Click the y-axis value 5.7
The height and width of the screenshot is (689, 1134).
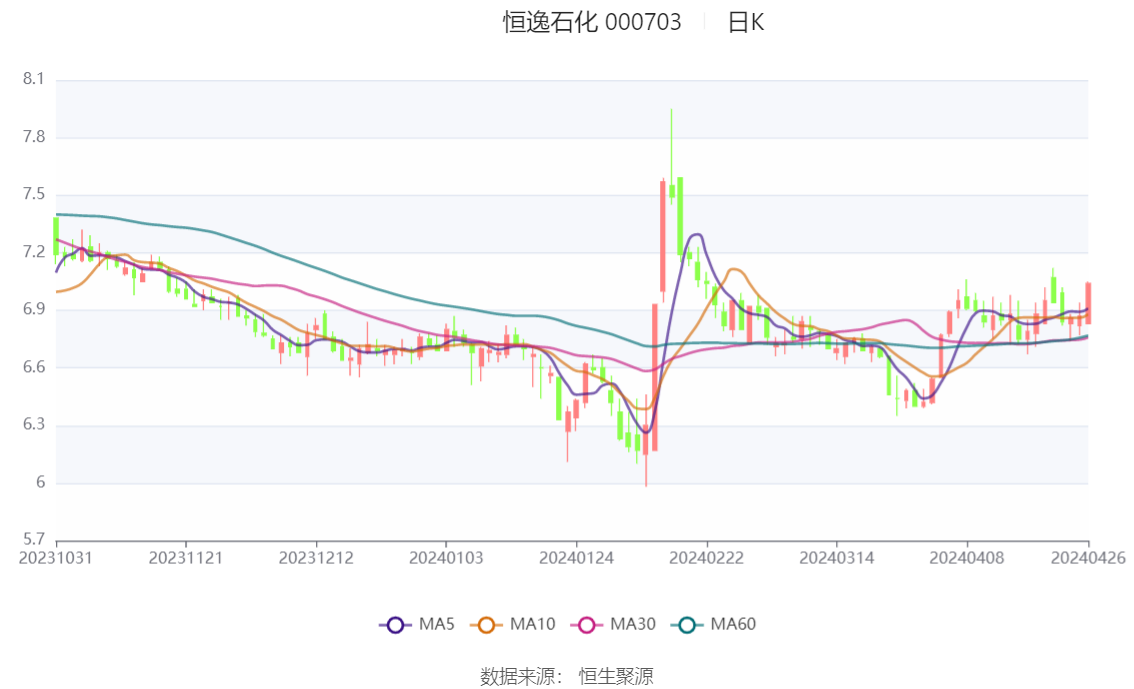pyautogui.click(x=34, y=539)
